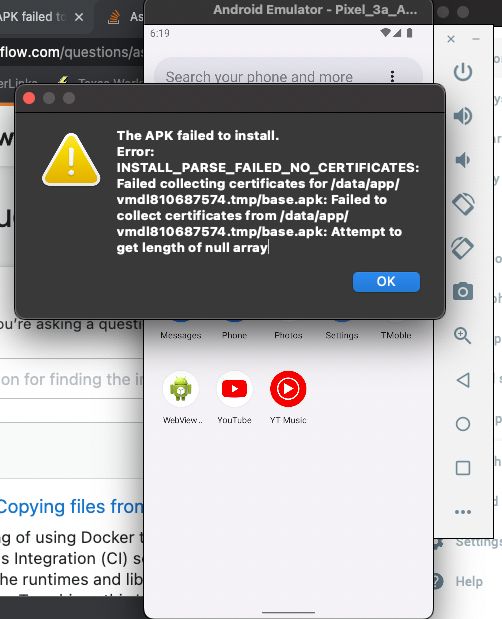Take an emulator screenshot with camera icon
Image resolution: width=502 pixels, height=619 pixels.
(x=463, y=292)
